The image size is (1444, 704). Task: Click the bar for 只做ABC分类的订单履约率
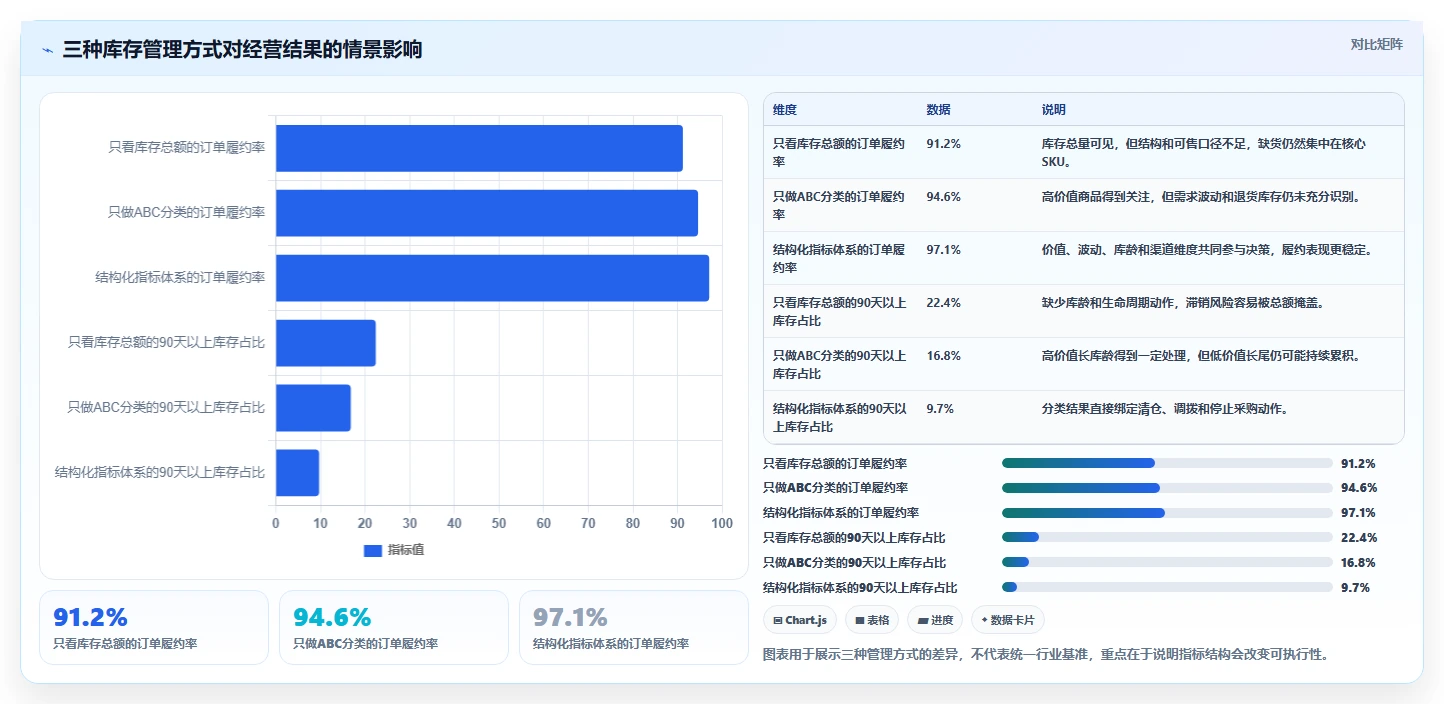[x=487, y=213]
